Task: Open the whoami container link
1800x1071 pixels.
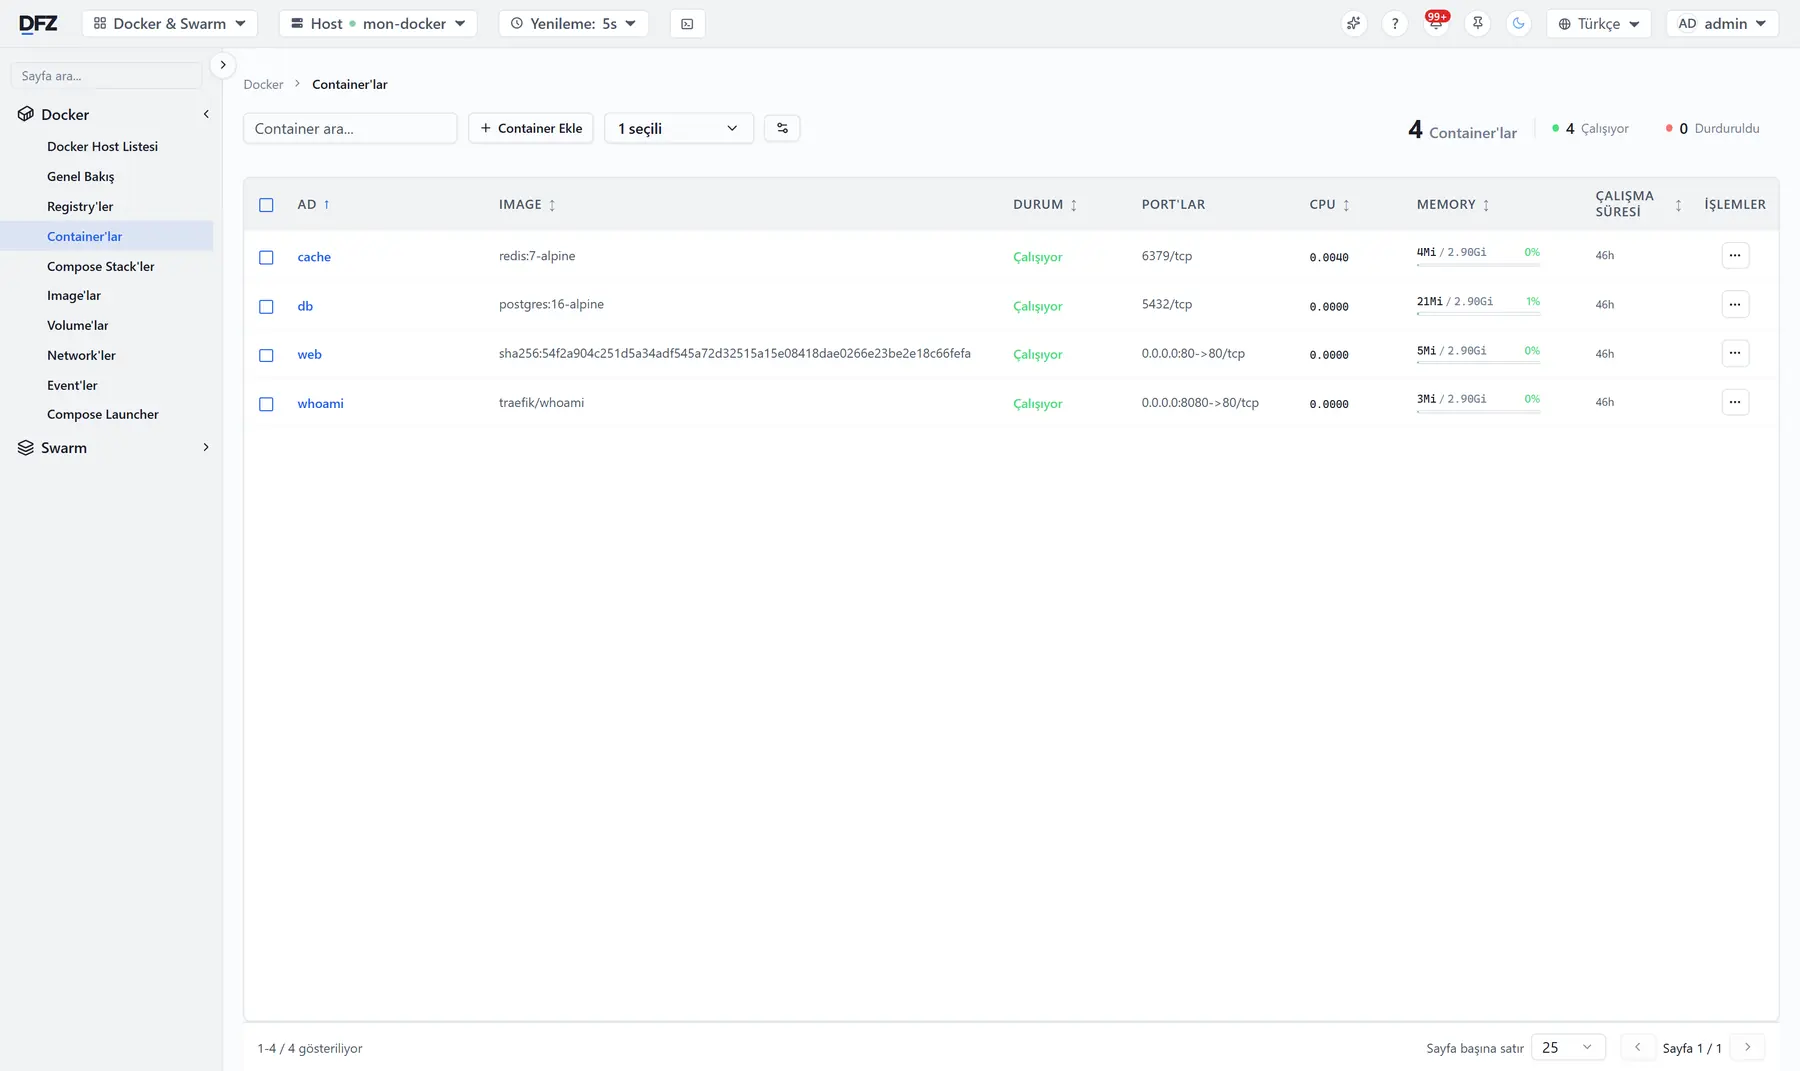Action: pyautogui.click(x=320, y=403)
